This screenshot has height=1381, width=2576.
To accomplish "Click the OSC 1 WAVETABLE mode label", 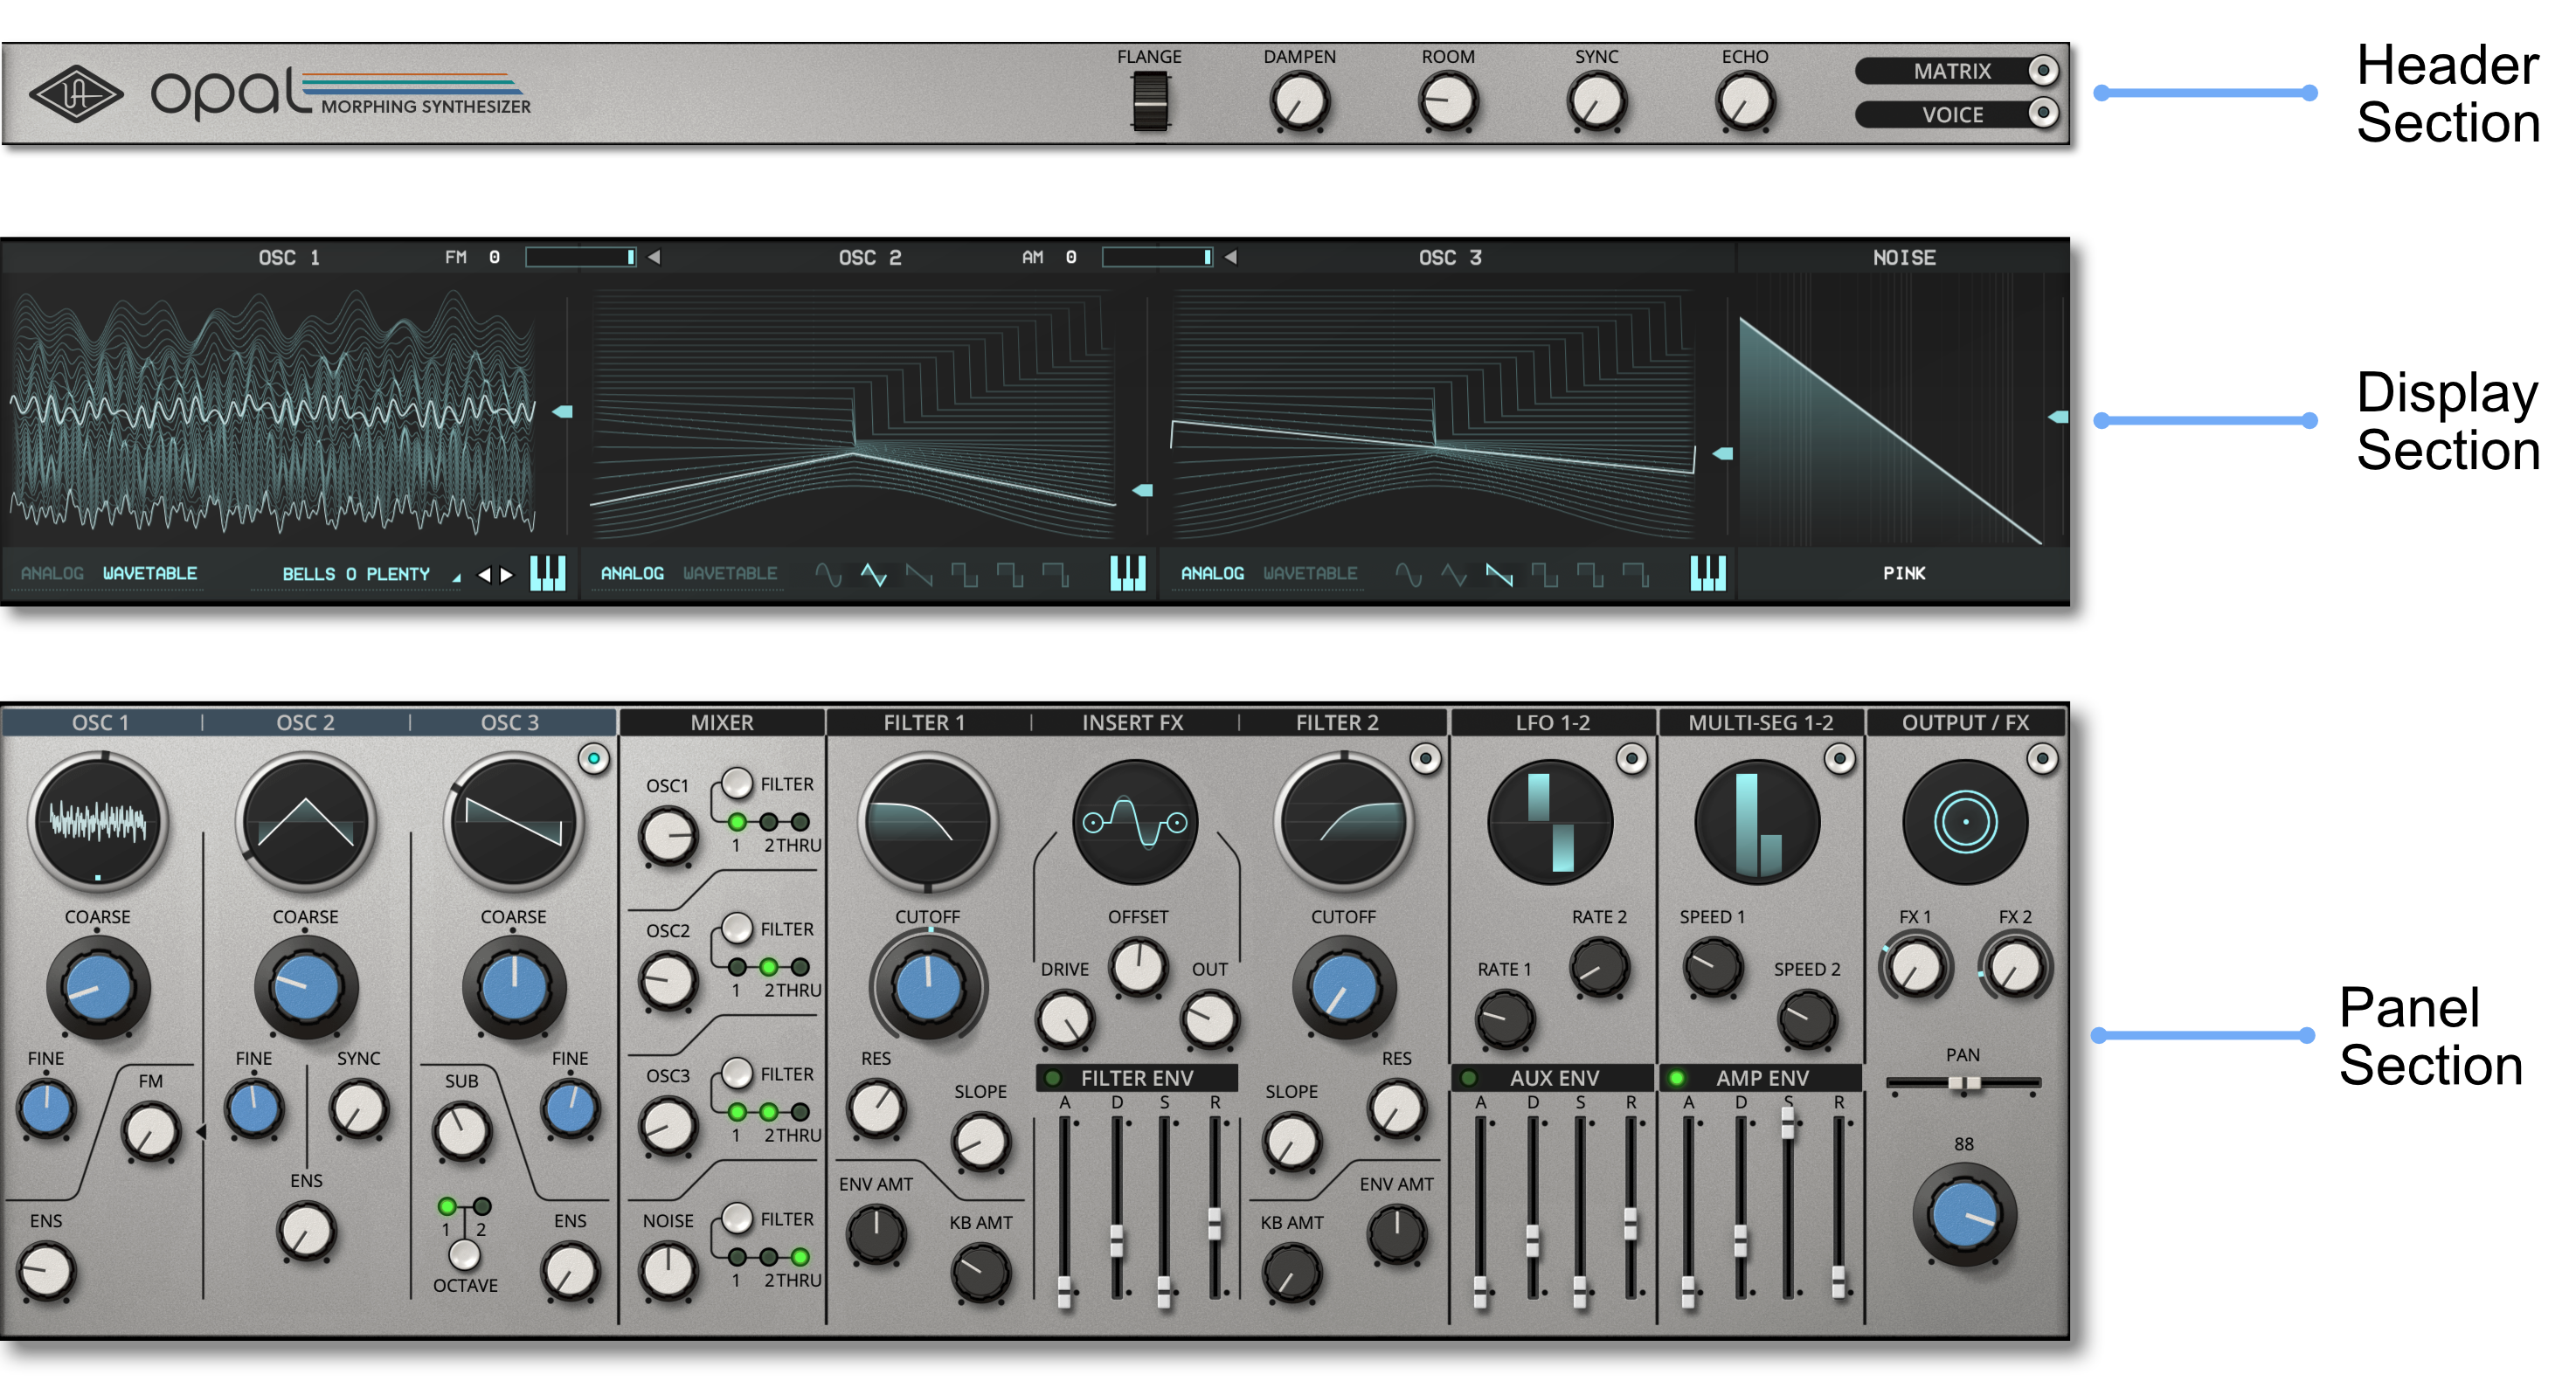I will 150,573.
